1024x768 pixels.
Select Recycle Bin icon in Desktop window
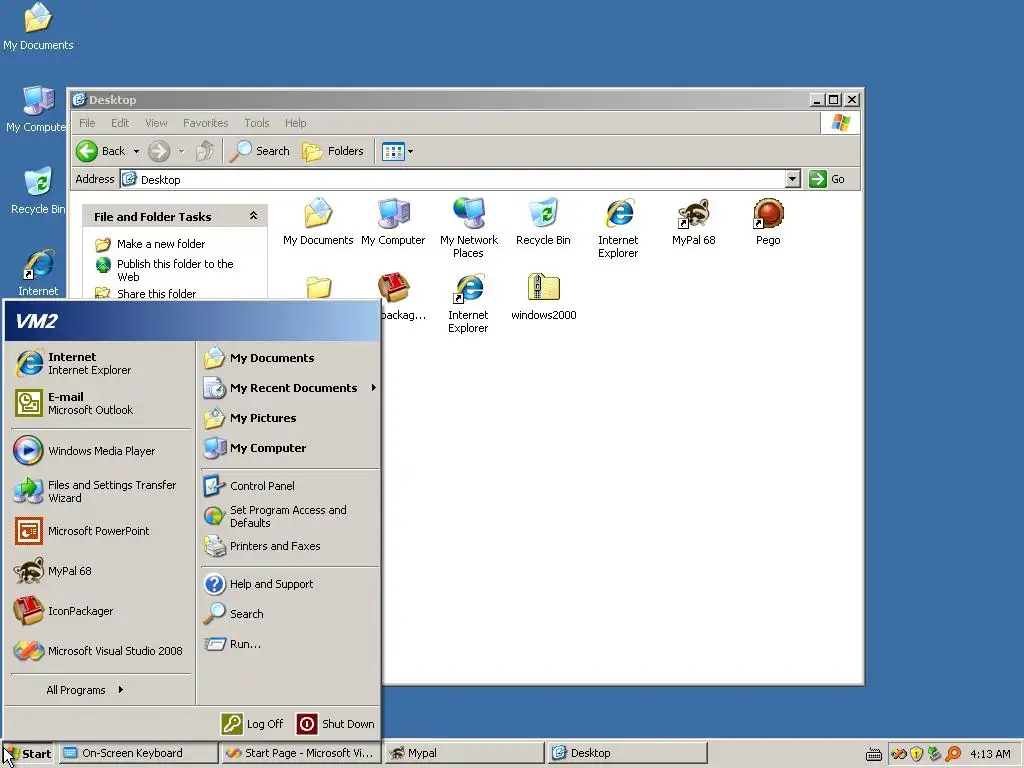(x=543, y=222)
